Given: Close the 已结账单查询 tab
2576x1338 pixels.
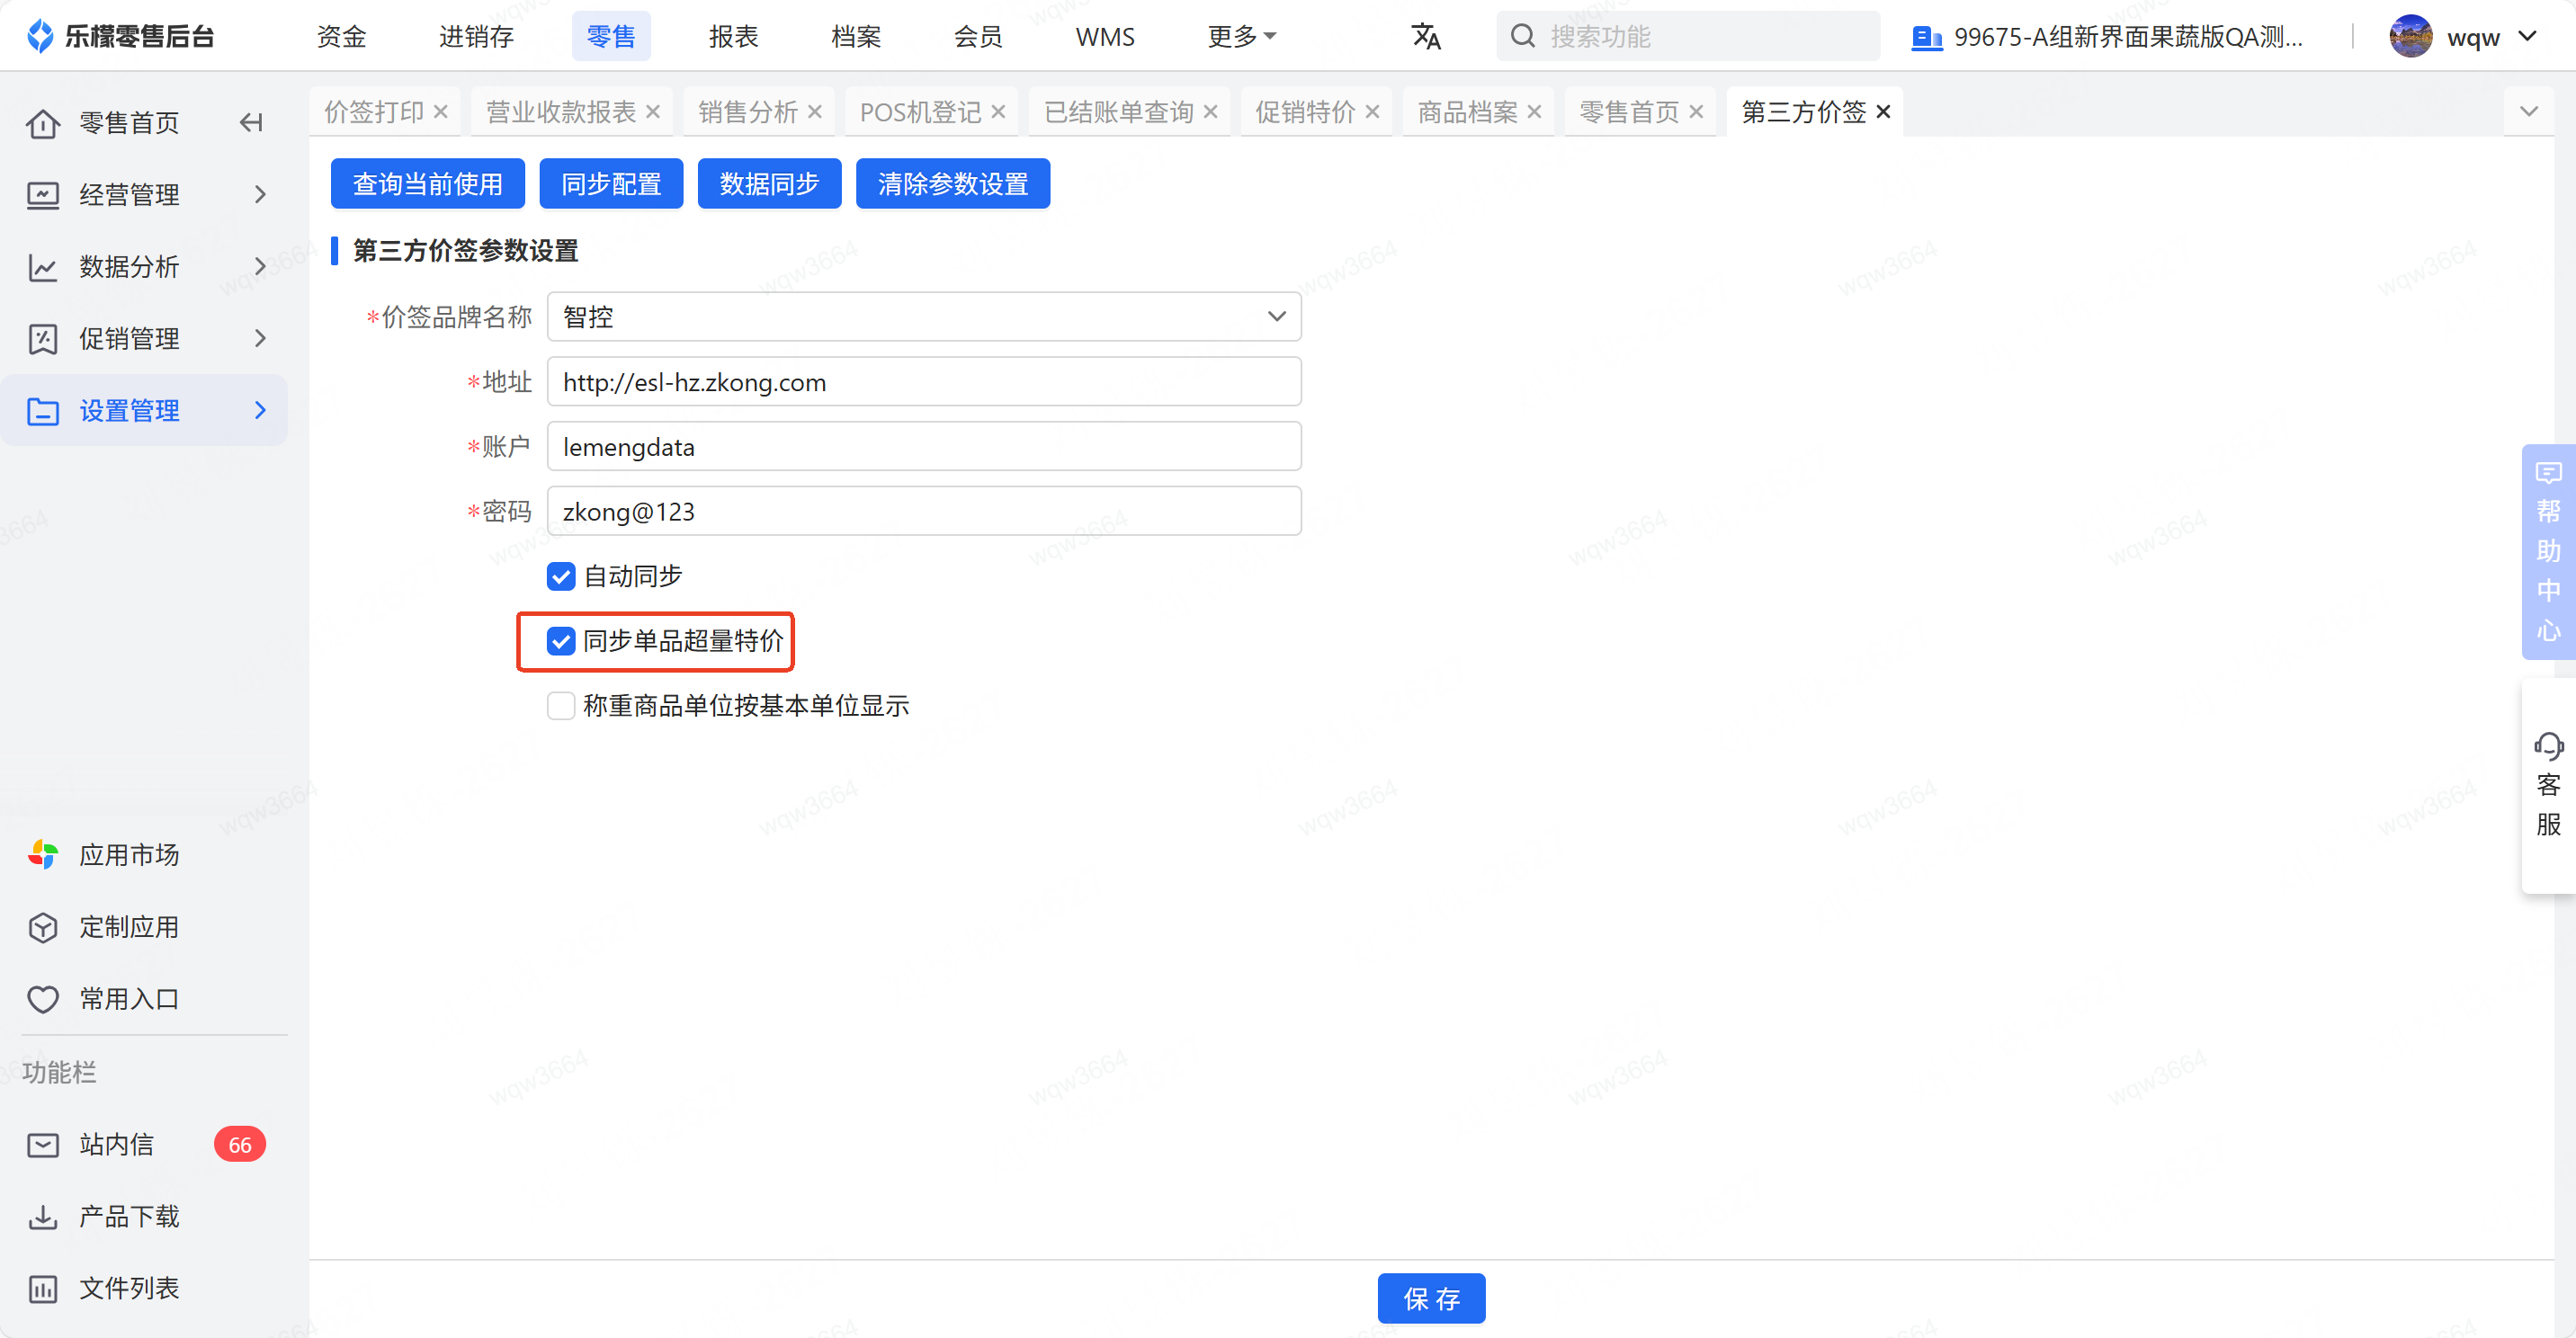Looking at the screenshot, I should pos(1210,112).
